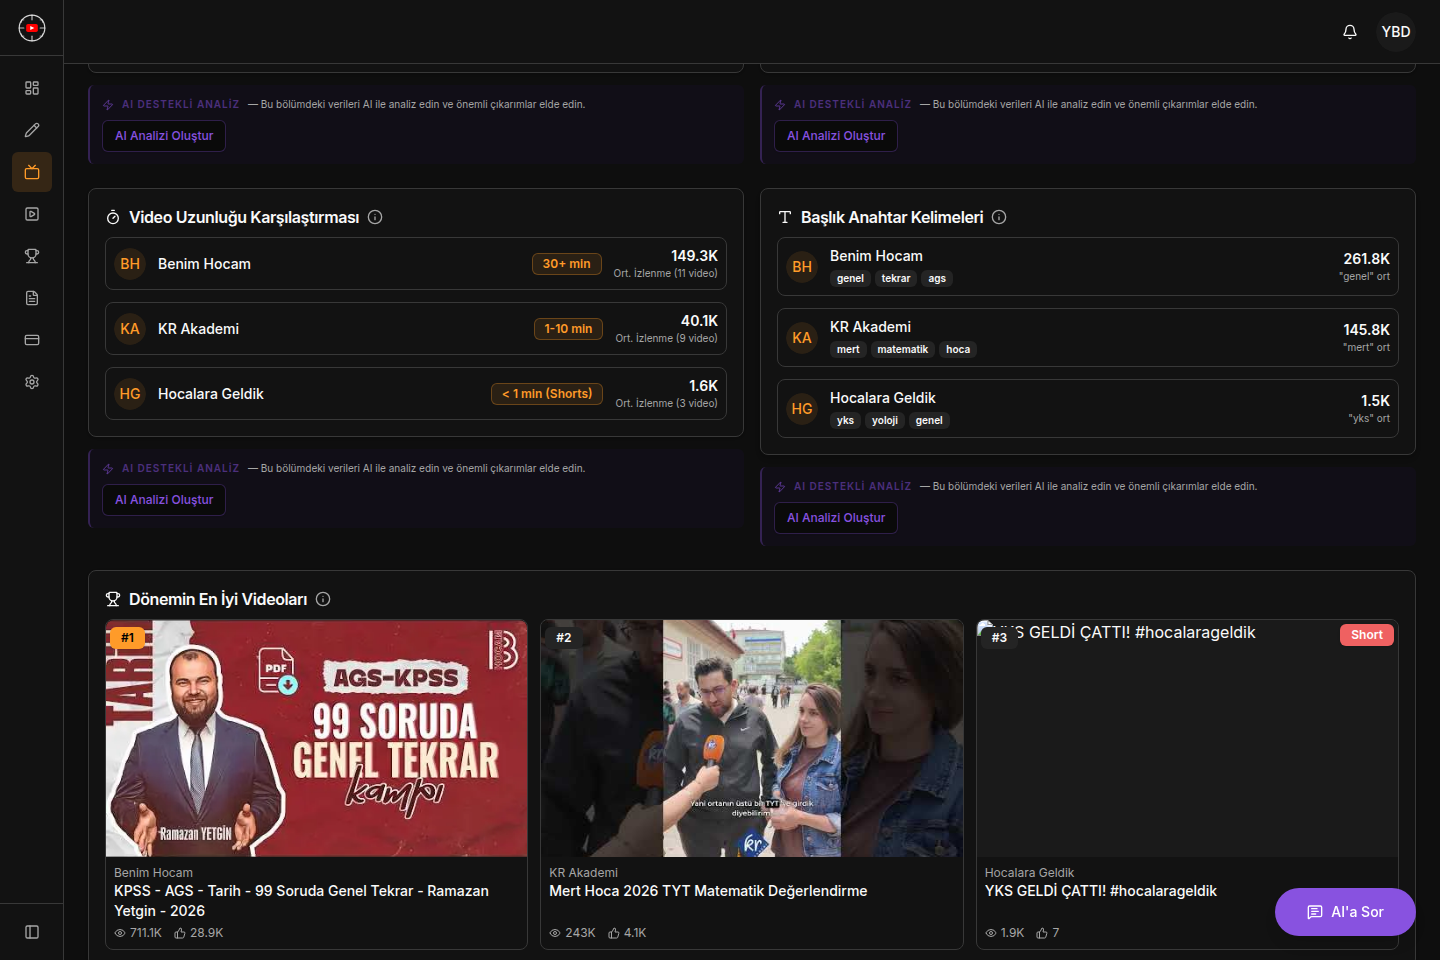Screen dimensions: 1440x960
Task: Open the dashboard grid icon in sidebar
Action: coord(32,88)
